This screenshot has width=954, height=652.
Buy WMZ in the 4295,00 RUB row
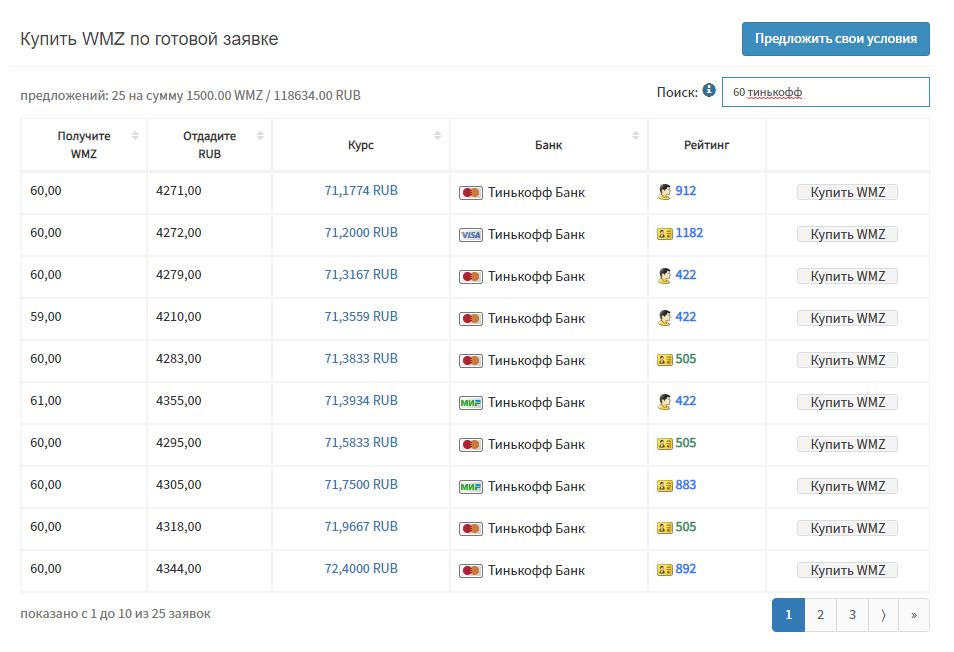(x=847, y=444)
